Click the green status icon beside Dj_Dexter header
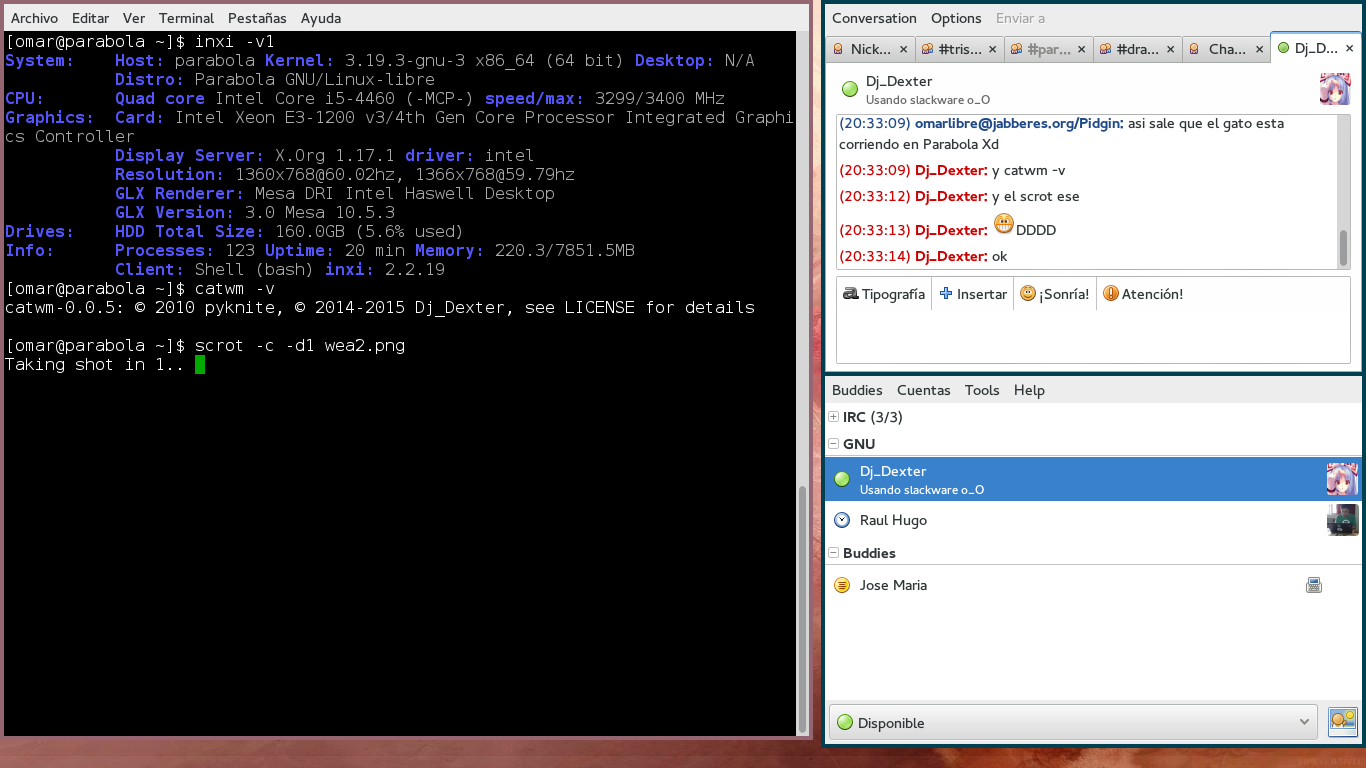1366x768 pixels. 850,89
